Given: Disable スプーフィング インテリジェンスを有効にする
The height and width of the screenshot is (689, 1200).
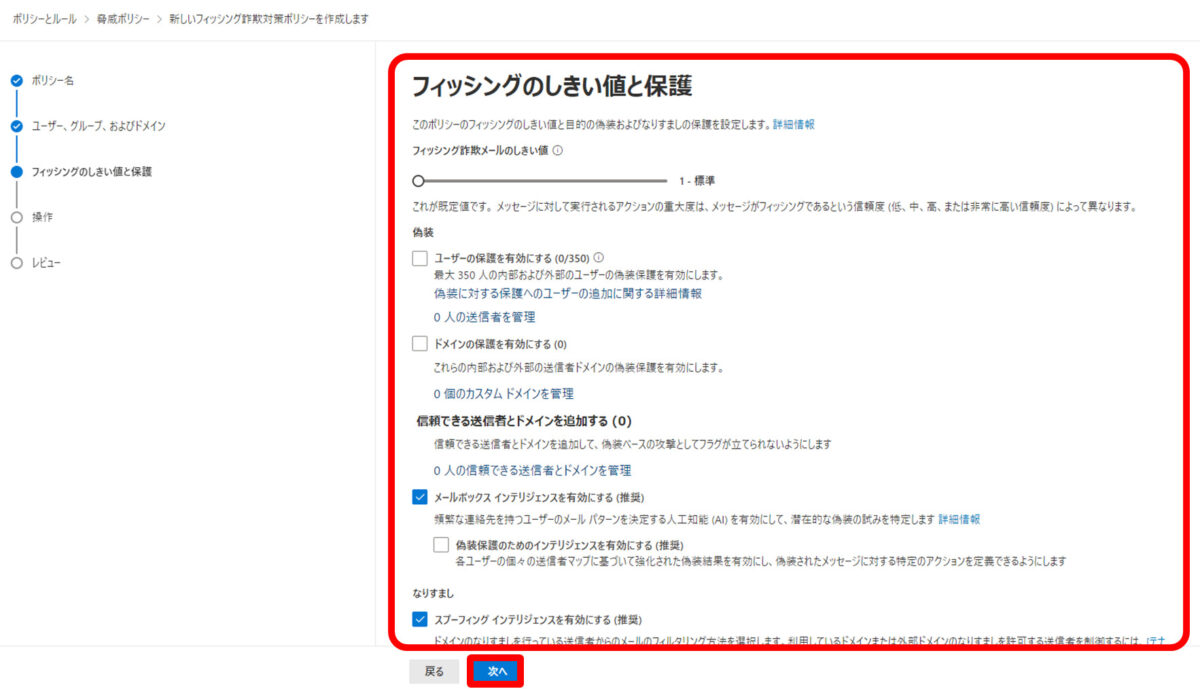Looking at the screenshot, I should pos(422,619).
